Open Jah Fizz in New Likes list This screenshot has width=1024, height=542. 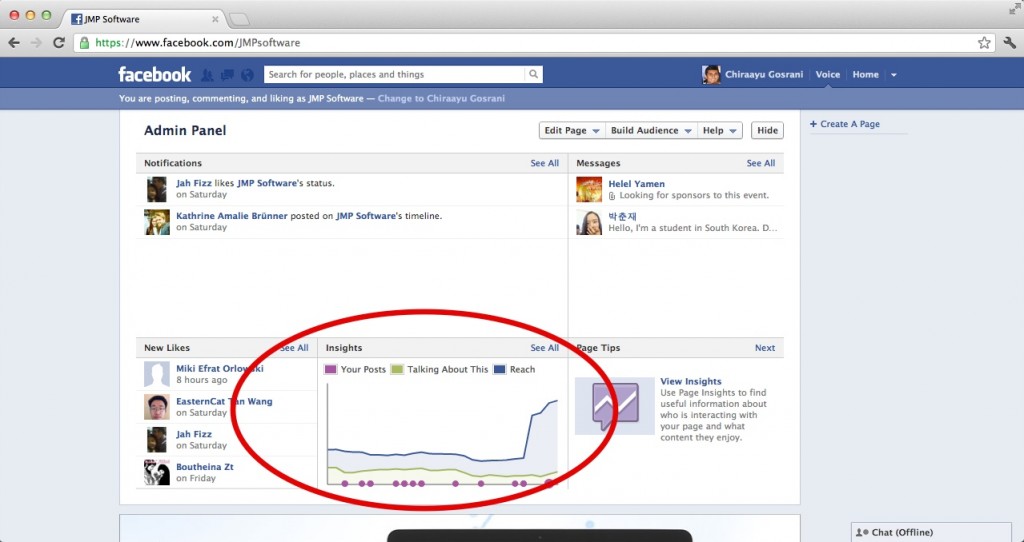point(194,434)
